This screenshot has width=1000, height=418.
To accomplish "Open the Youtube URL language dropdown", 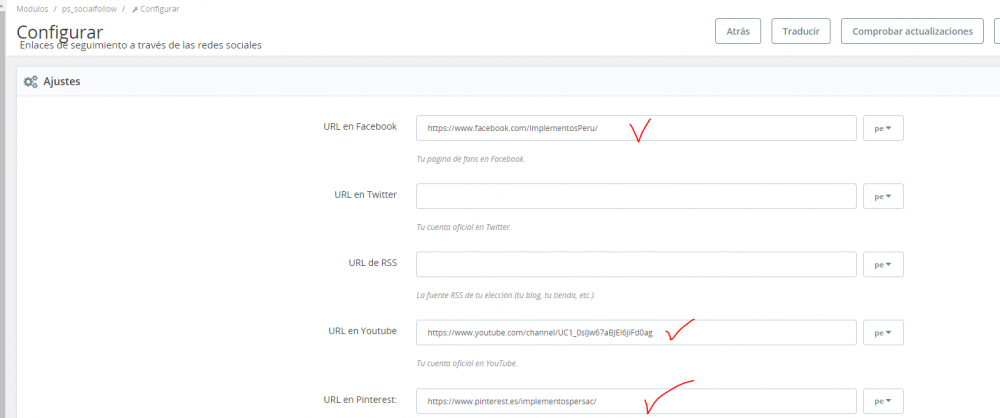I will pos(883,333).
